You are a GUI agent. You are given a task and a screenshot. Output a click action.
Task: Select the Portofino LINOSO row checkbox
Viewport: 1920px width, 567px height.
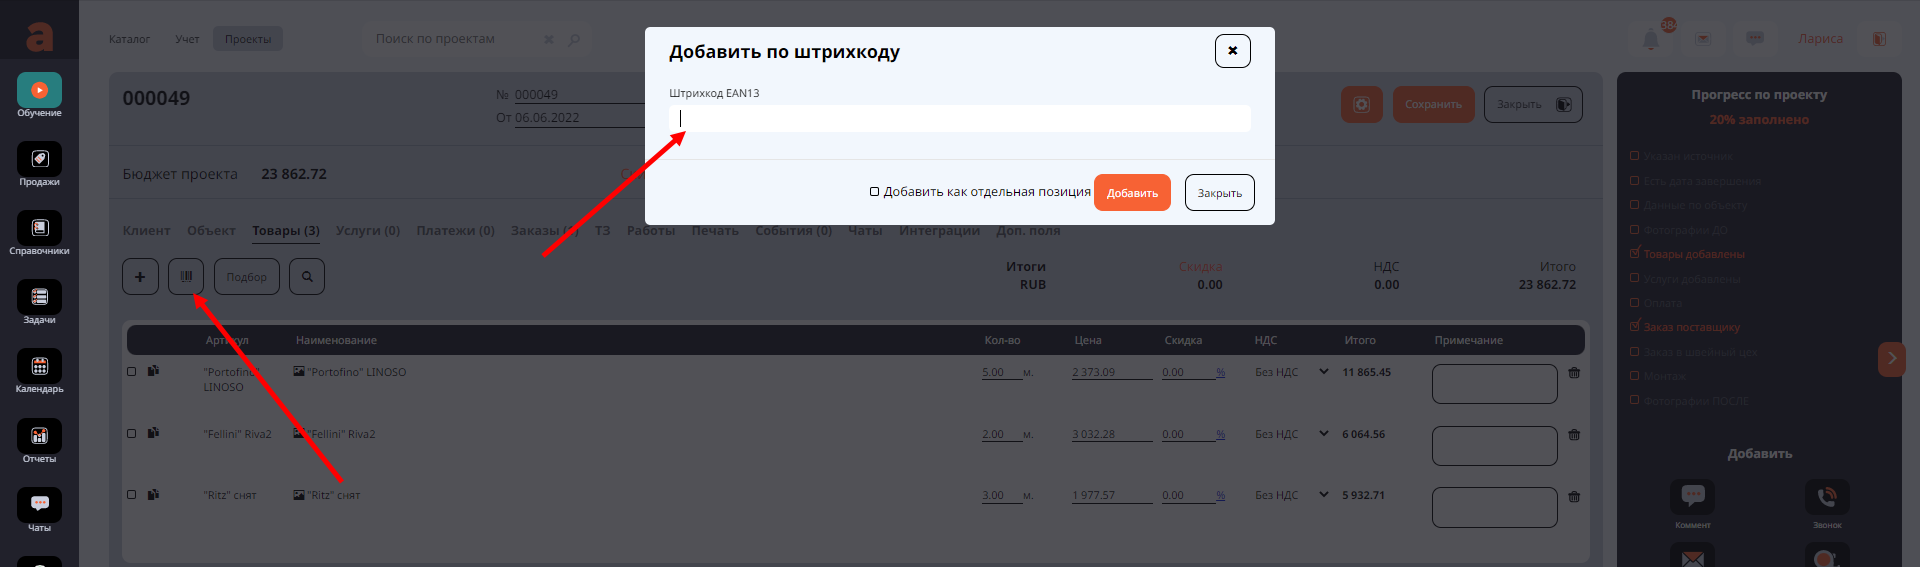point(131,372)
